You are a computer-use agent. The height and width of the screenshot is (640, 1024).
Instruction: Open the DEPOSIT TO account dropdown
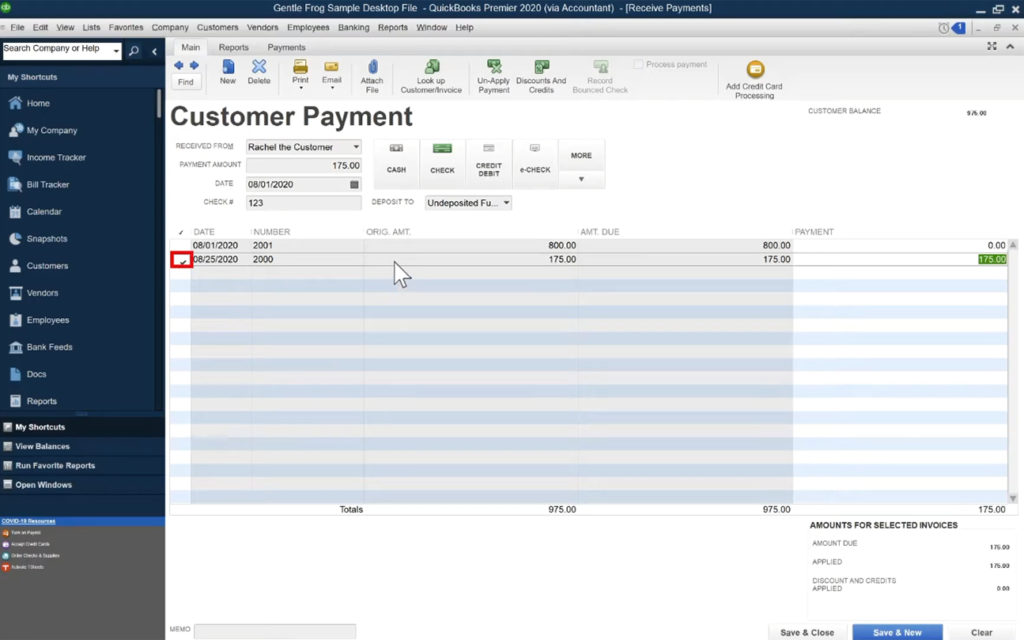[505, 202]
